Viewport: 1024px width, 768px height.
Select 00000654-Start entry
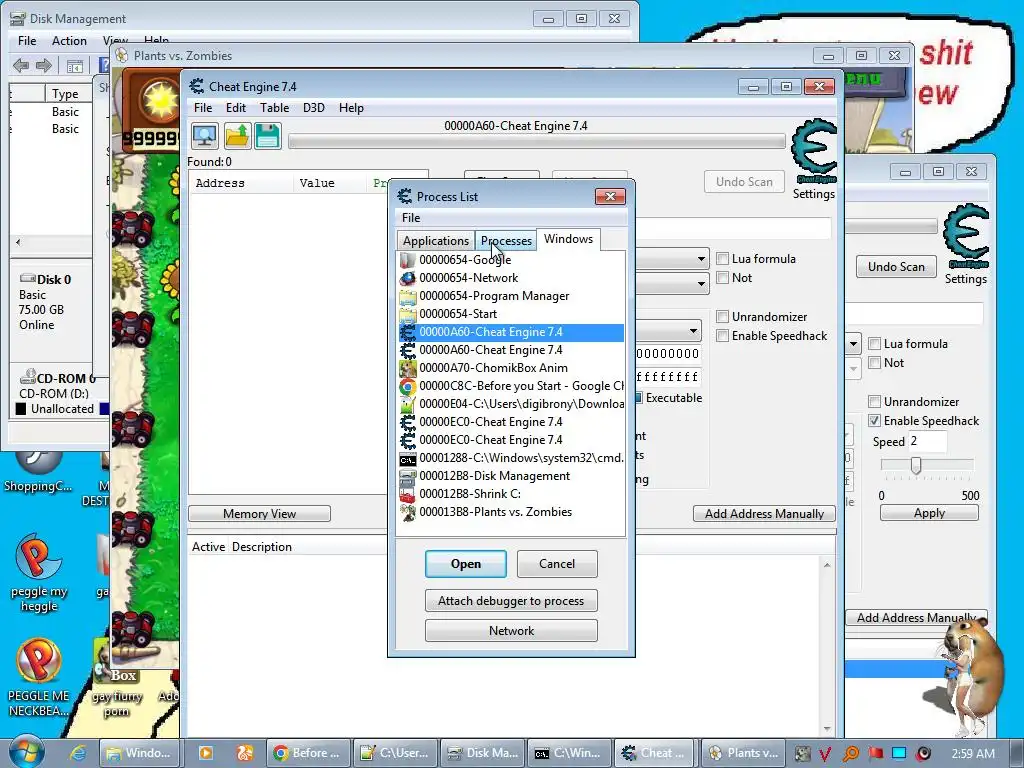click(x=511, y=314)
